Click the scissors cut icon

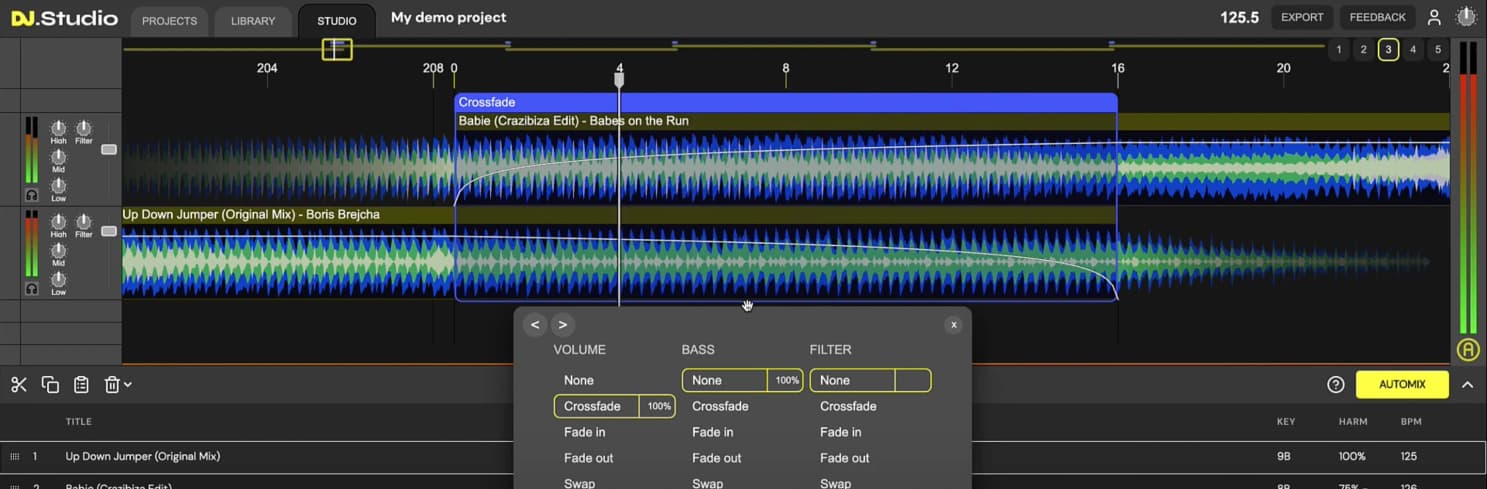pyautogui.click(x=19, y=385)
